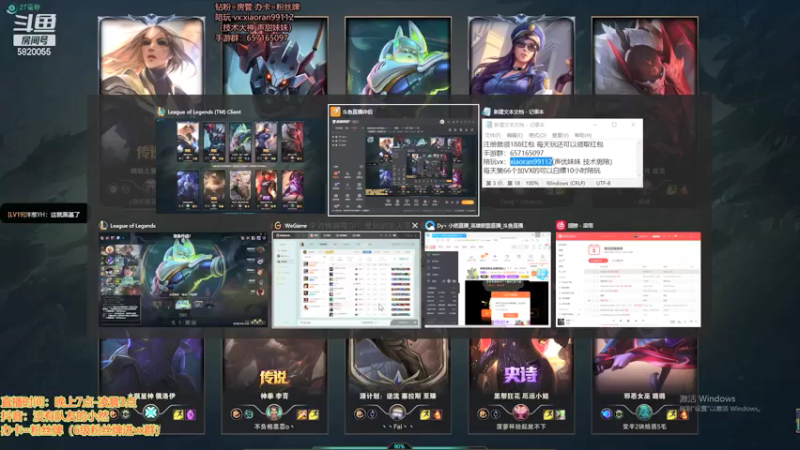Screen dimensions: 800x450
Task: Click skin name 源计划：逆流 塞拉斯 至臻
Action: (x=397, y=396)
